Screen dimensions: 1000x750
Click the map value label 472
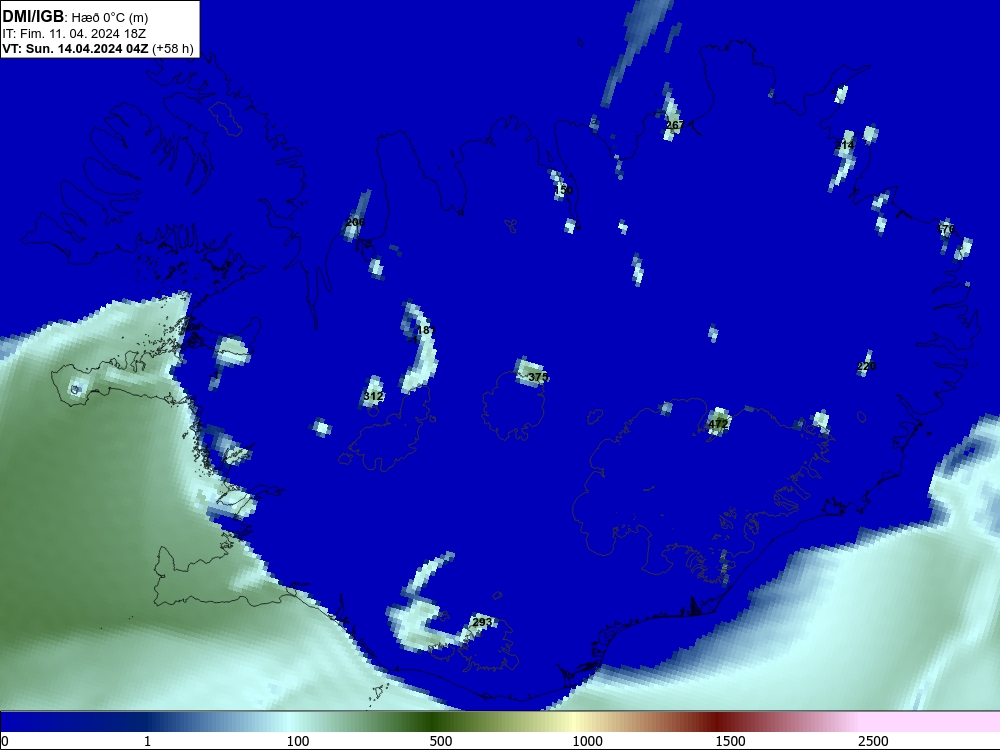718,424
